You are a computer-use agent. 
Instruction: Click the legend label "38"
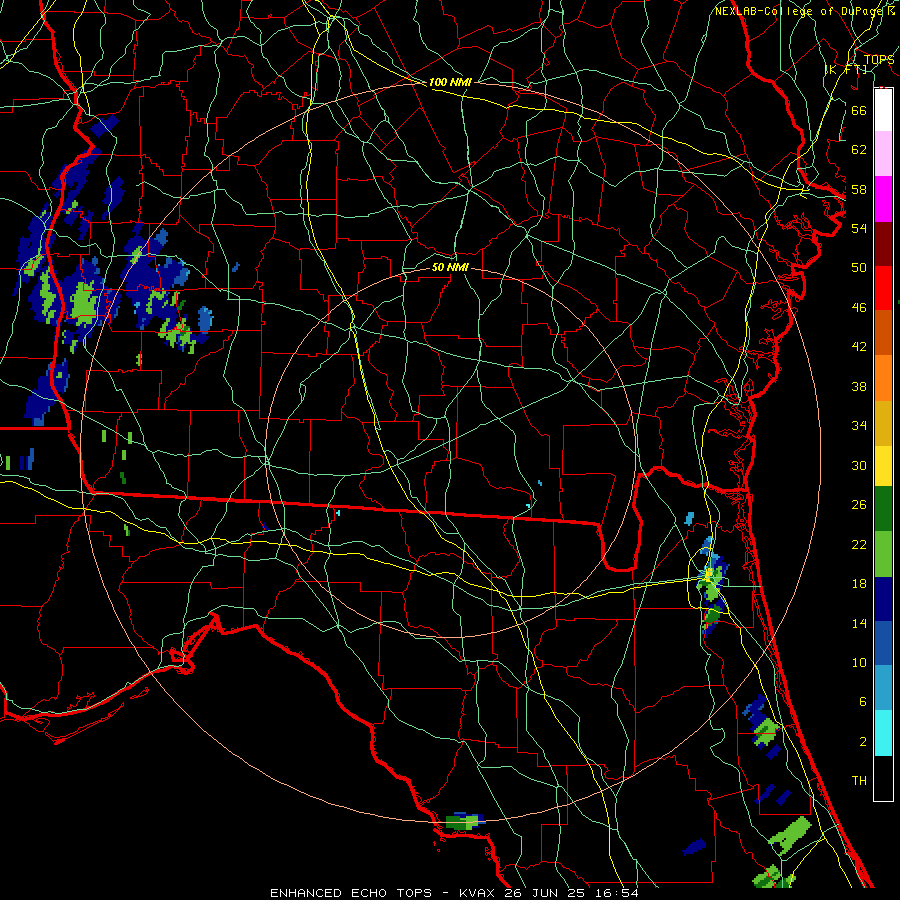tap(859, 386)
